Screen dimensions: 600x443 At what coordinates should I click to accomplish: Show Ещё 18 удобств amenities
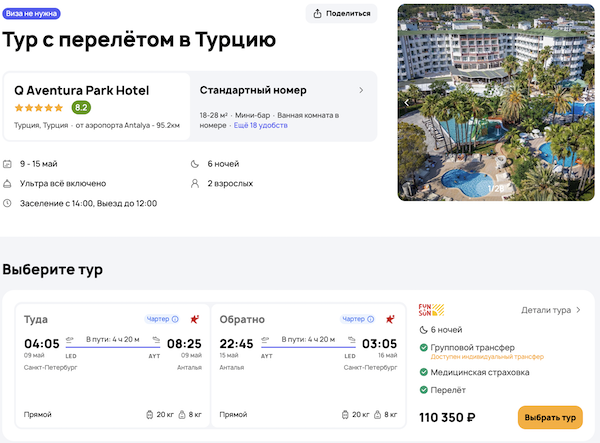261,126
